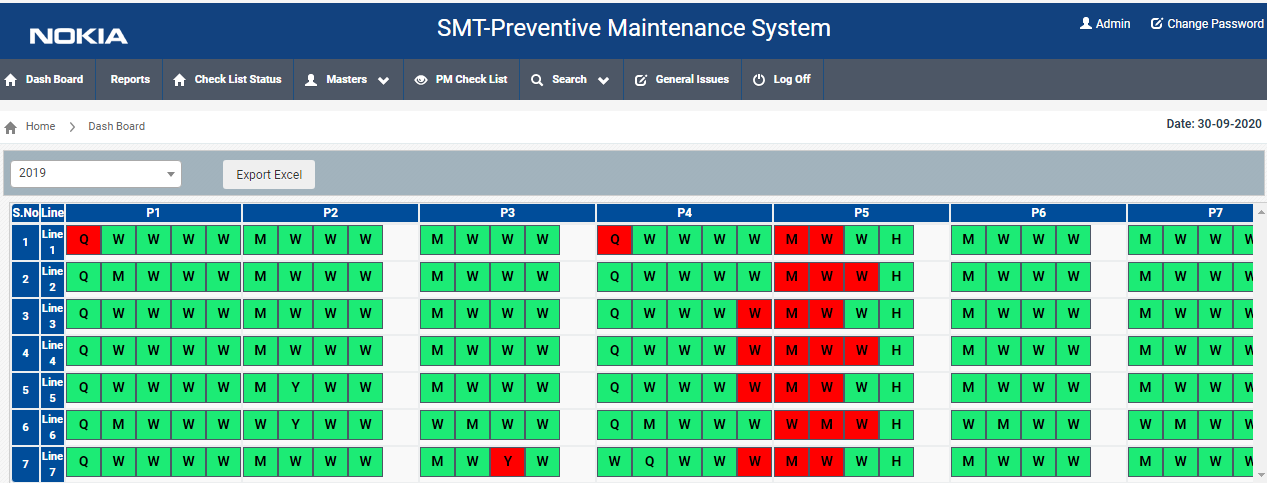
Task: Click the Log Off power icon
Action: (759, 80)
